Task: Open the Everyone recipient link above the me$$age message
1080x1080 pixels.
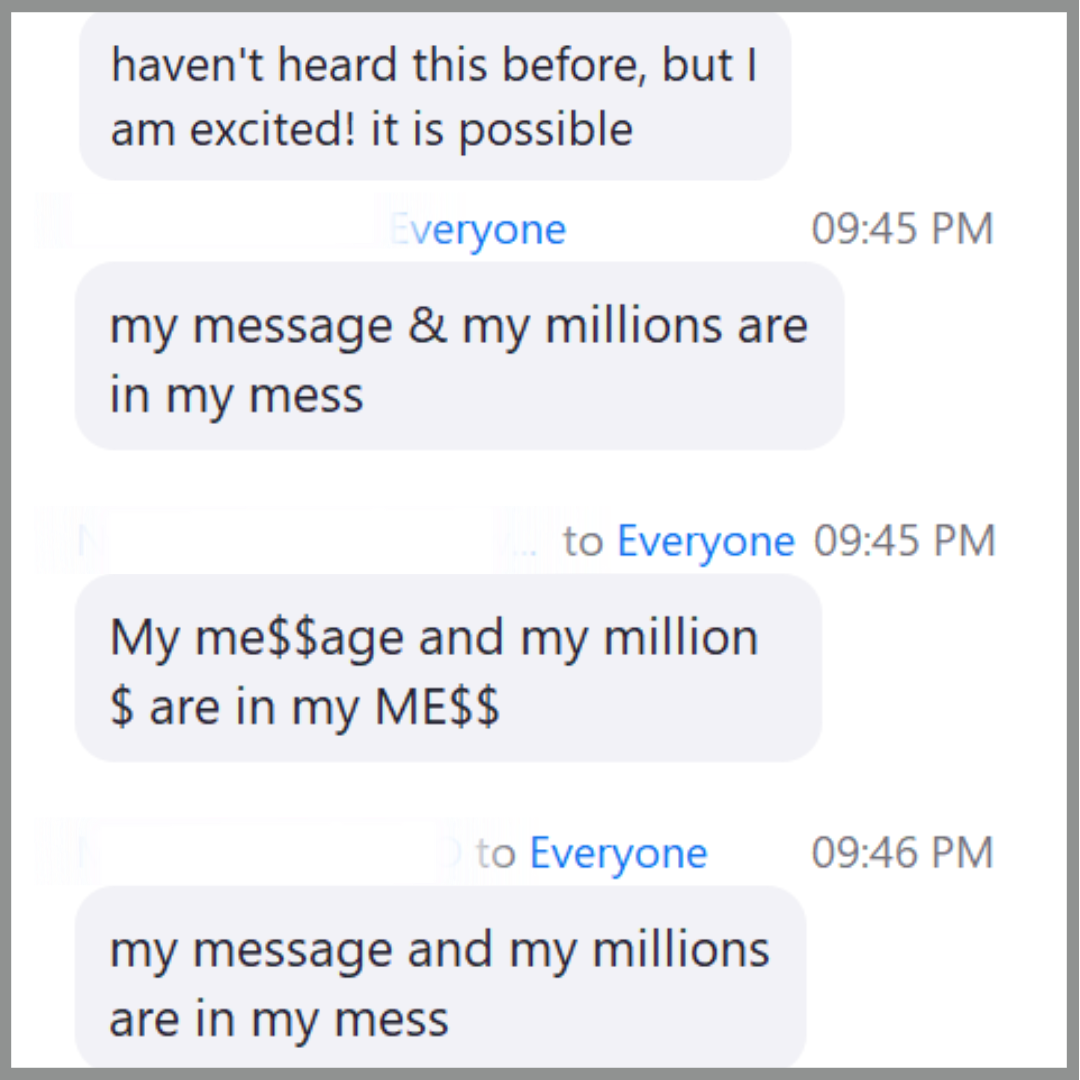Action: click(705, 542)
